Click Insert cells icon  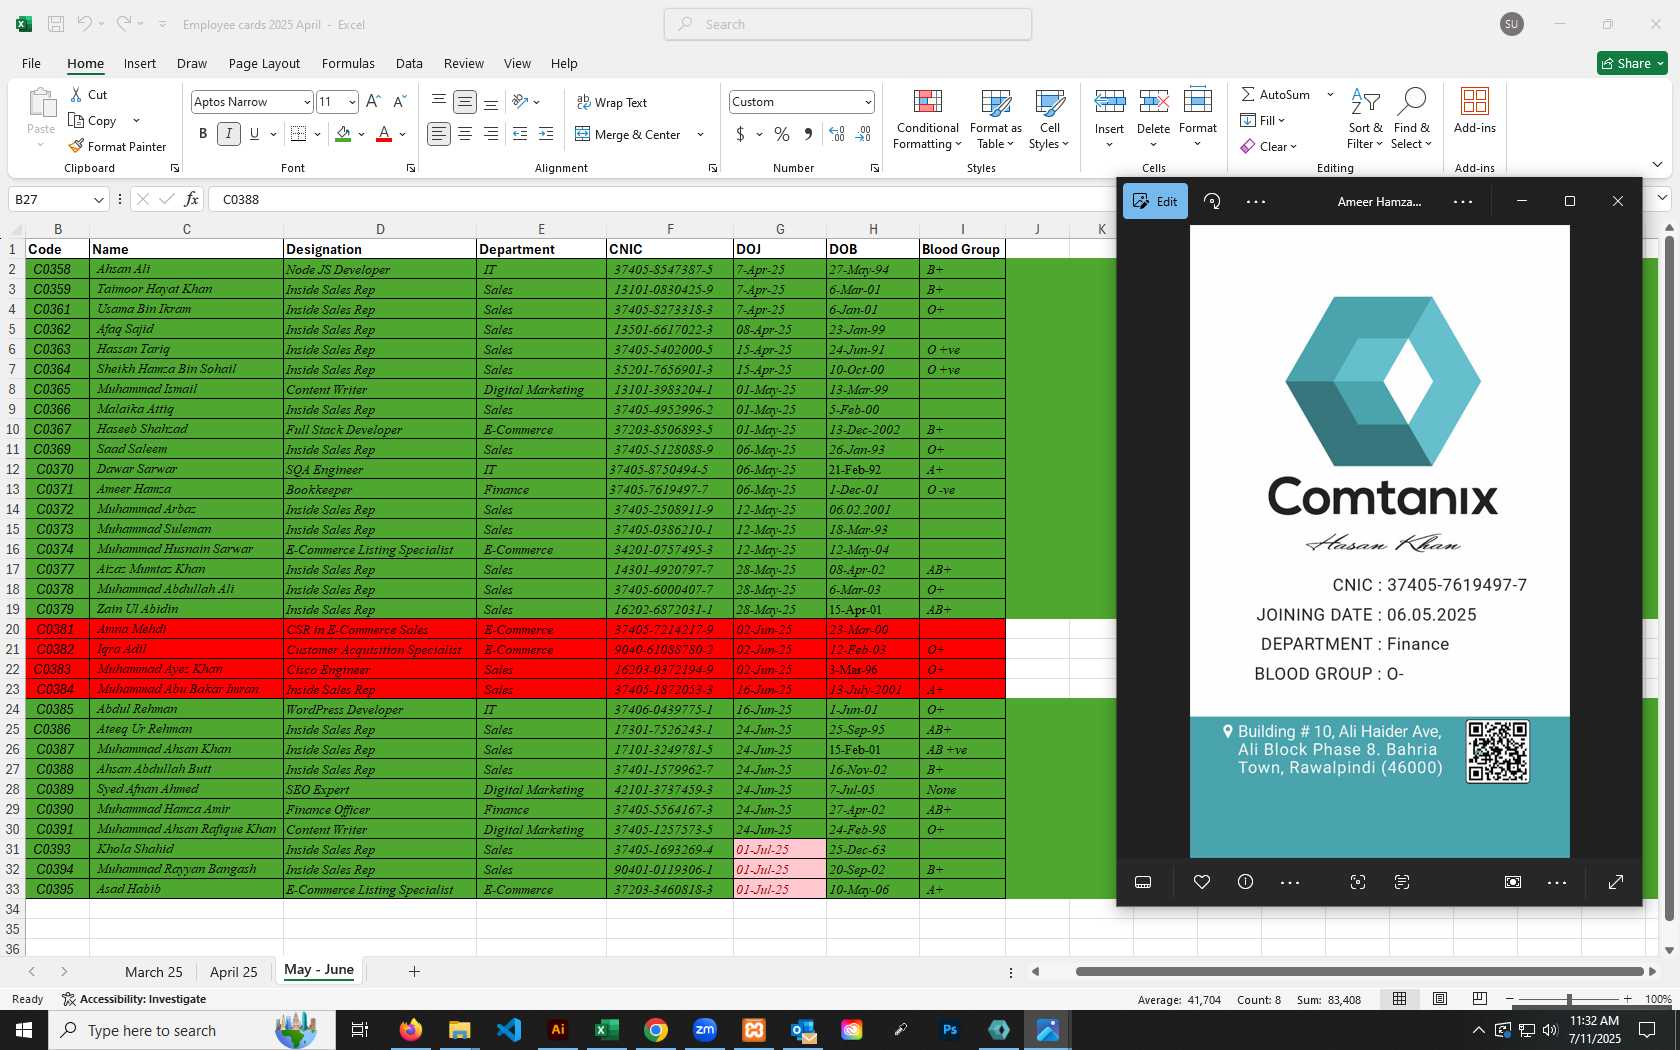point(1109,102)
